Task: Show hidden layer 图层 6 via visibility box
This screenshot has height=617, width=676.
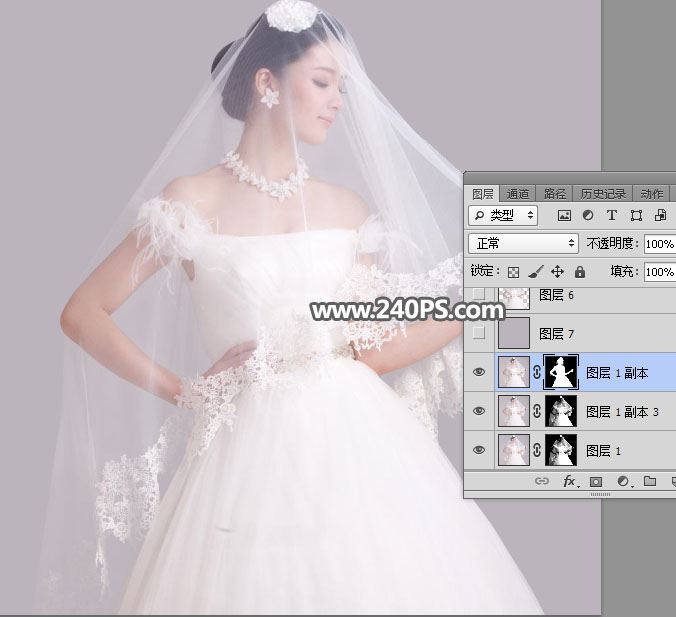Action: [x=479, y=294]
